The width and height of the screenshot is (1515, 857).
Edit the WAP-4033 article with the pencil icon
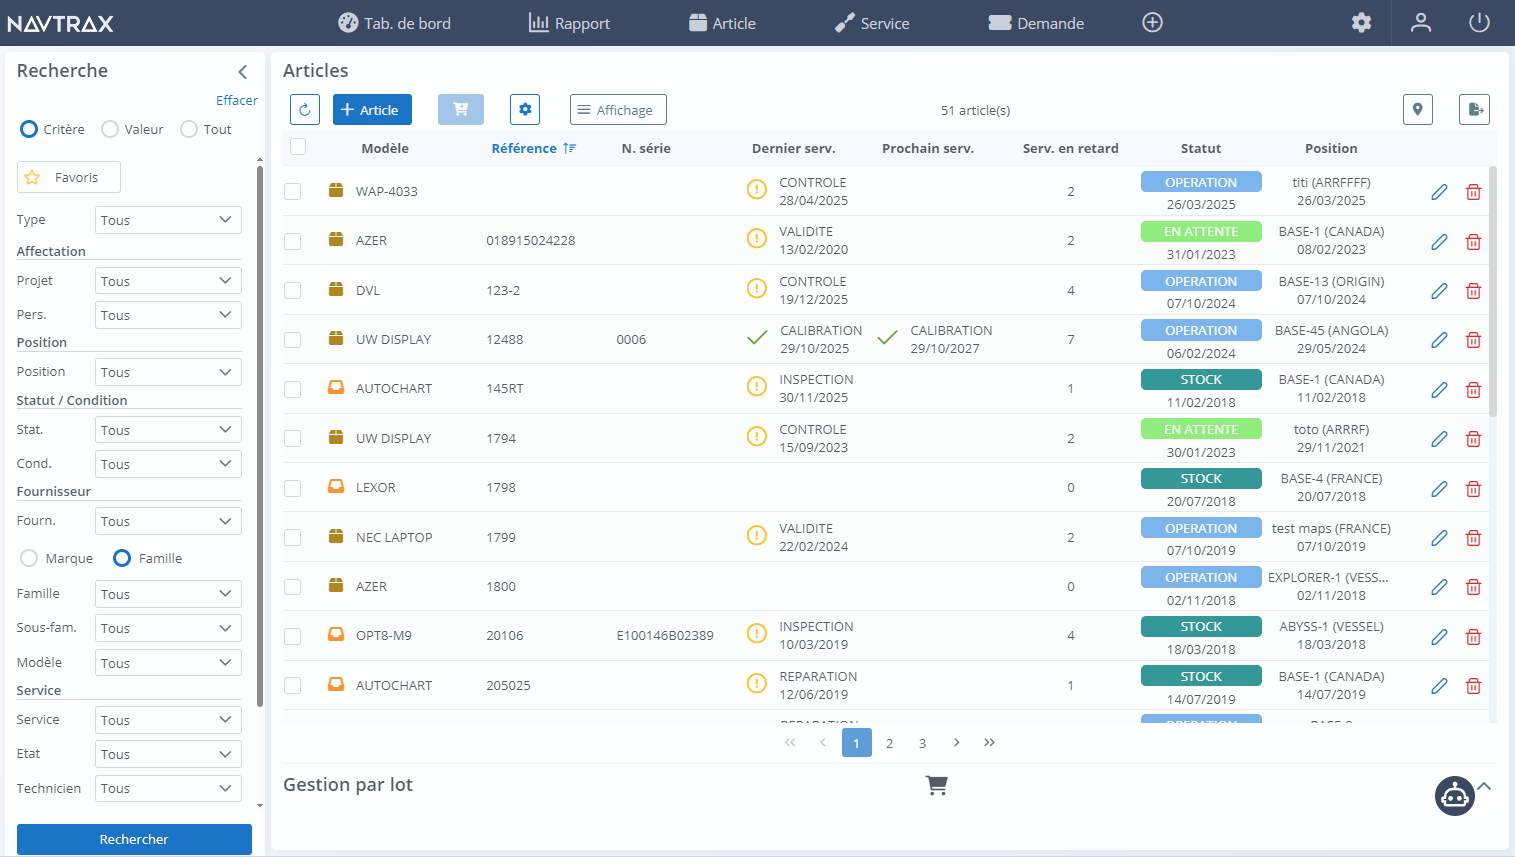tap(1439, 191)
